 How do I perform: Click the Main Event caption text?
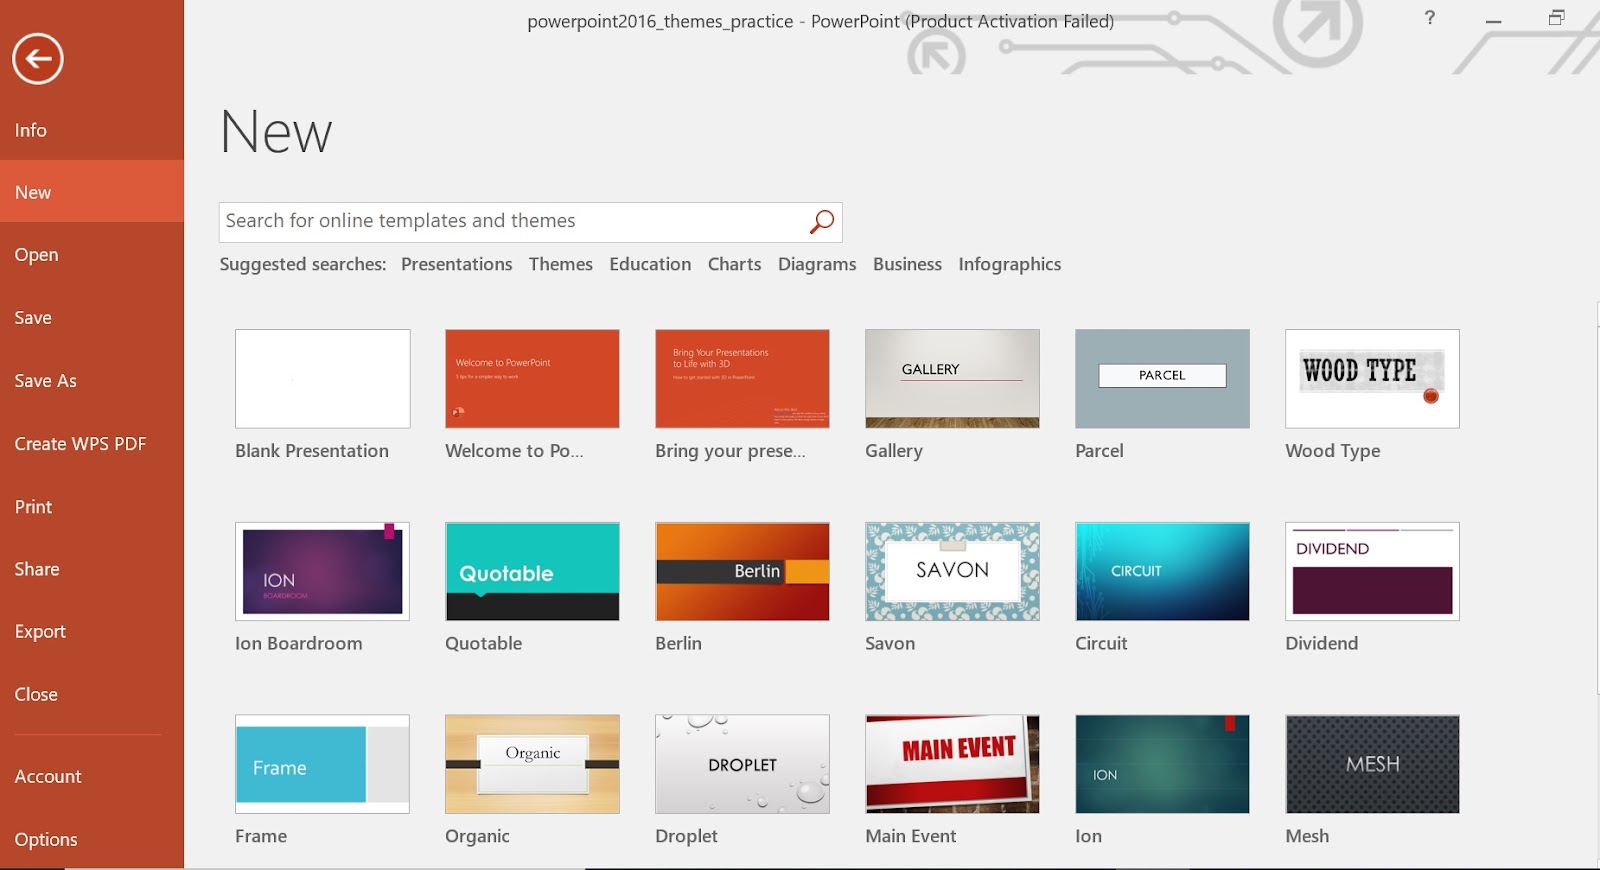[911, 837]
